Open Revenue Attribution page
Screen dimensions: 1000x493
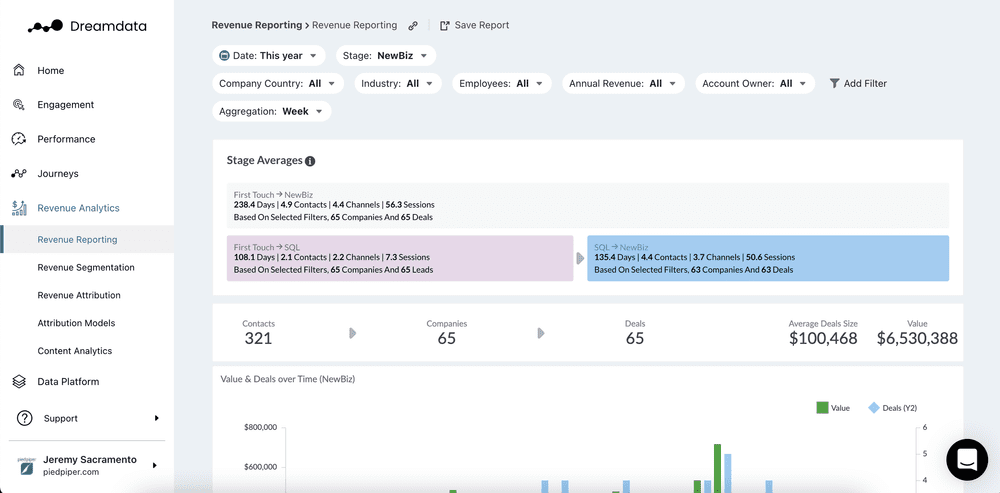[79, 295]
